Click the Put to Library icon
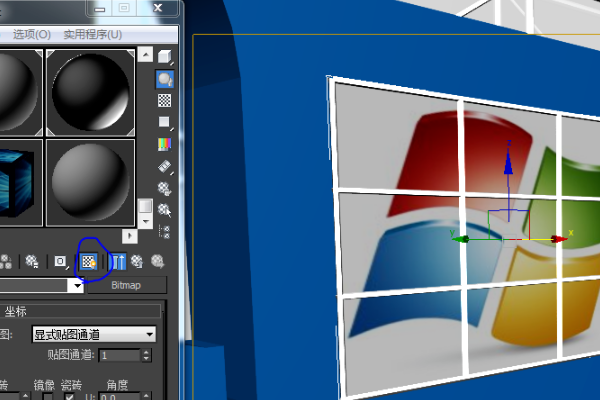 point(32,261)
